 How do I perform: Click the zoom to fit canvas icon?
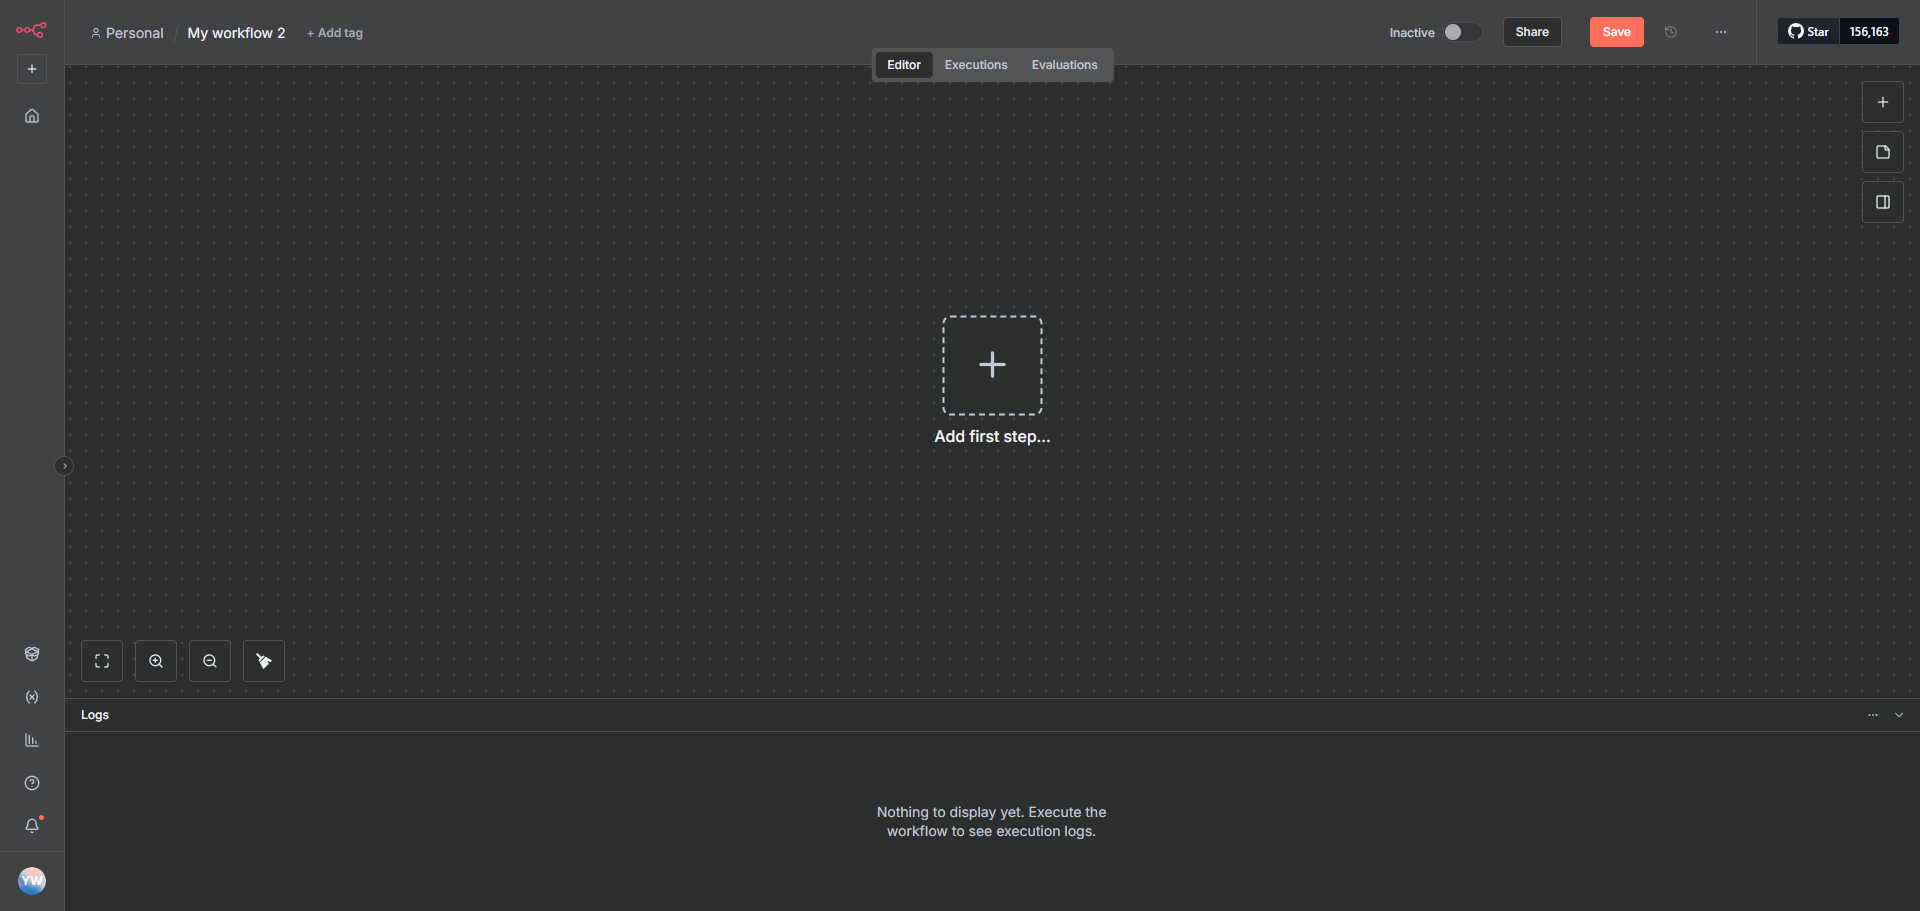pyautogui.click(x=102, y=661)
